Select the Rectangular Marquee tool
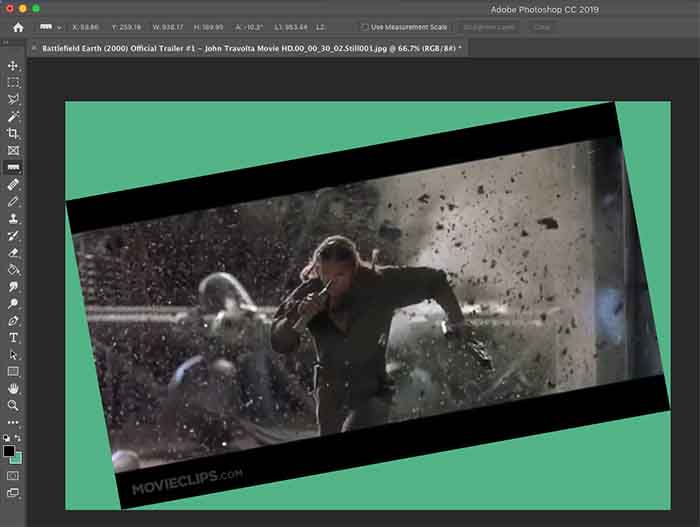Viewport: 700px width, 527px height. (x=13, y=82)
